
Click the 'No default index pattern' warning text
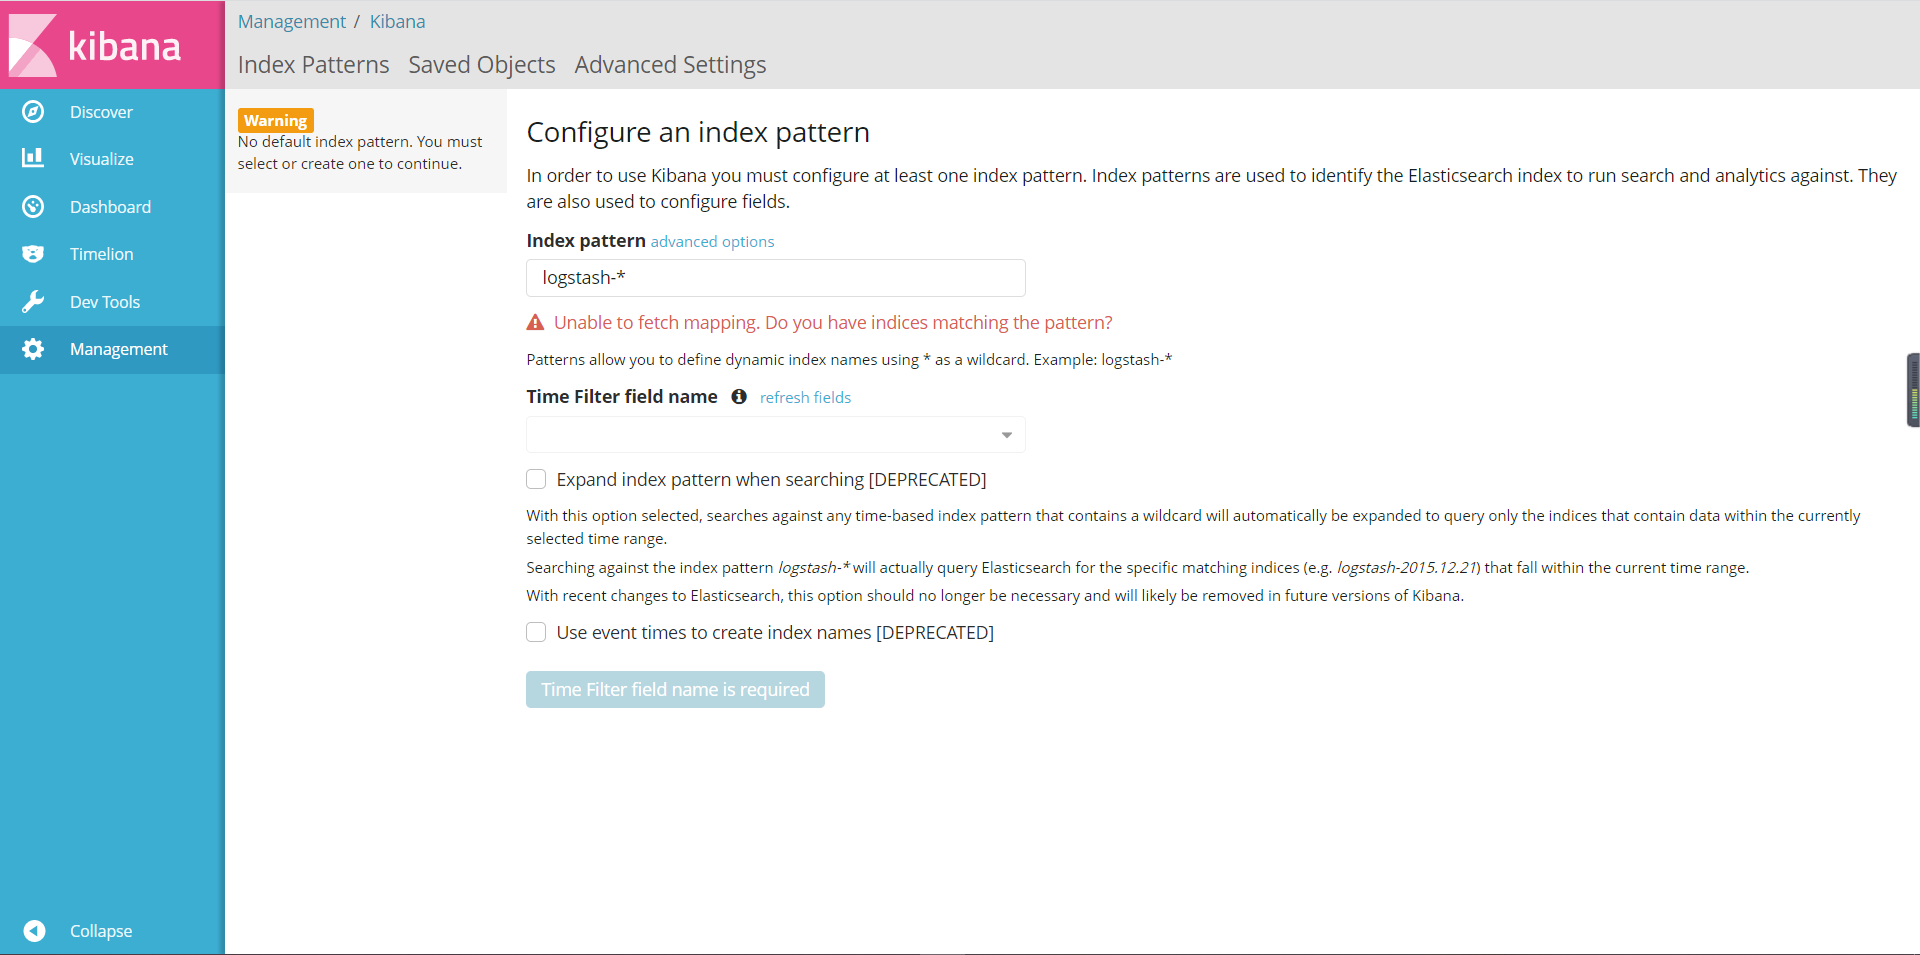(360, 153)
